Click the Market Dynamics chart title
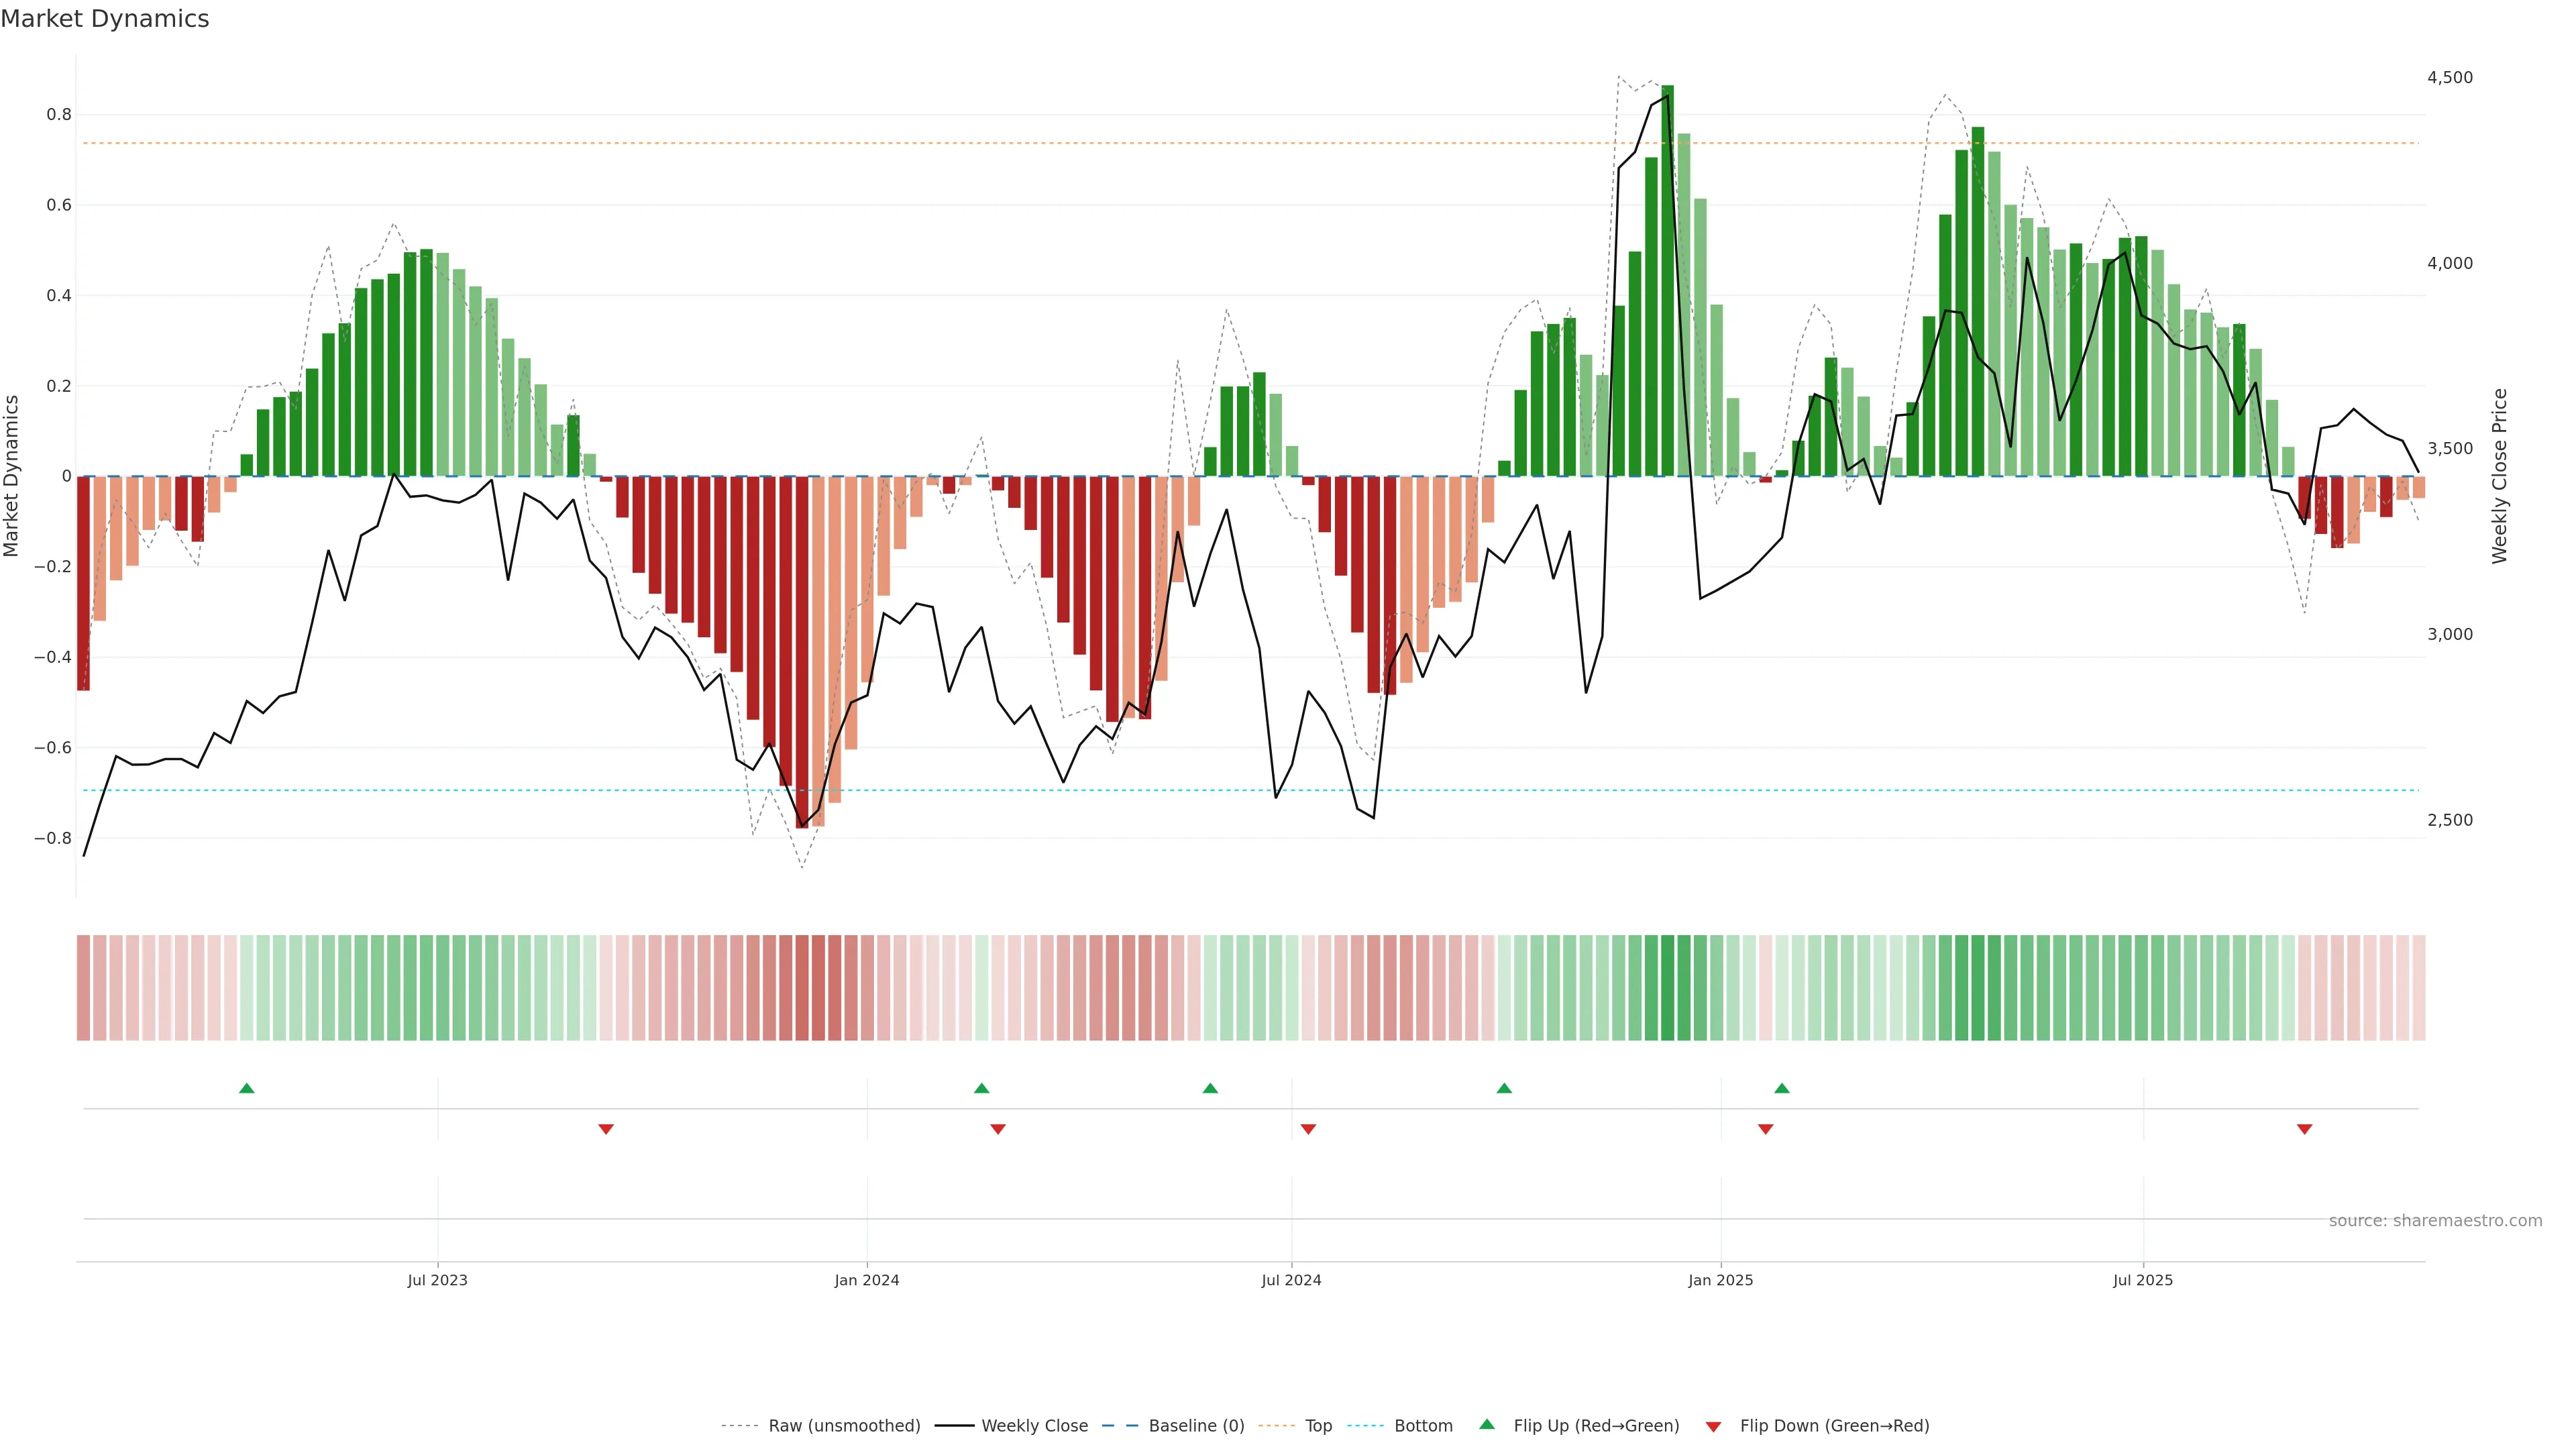Image resolution: width=2576 pixels, height=1449 pixels. pos(105,19)
